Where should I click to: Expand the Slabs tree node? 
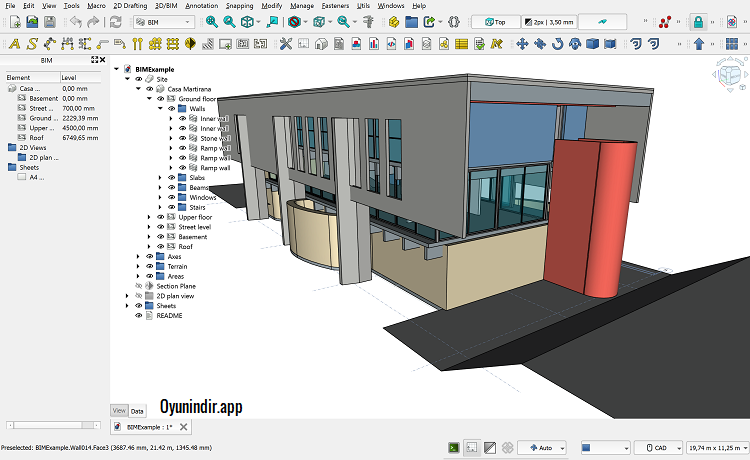click(160, 177)
